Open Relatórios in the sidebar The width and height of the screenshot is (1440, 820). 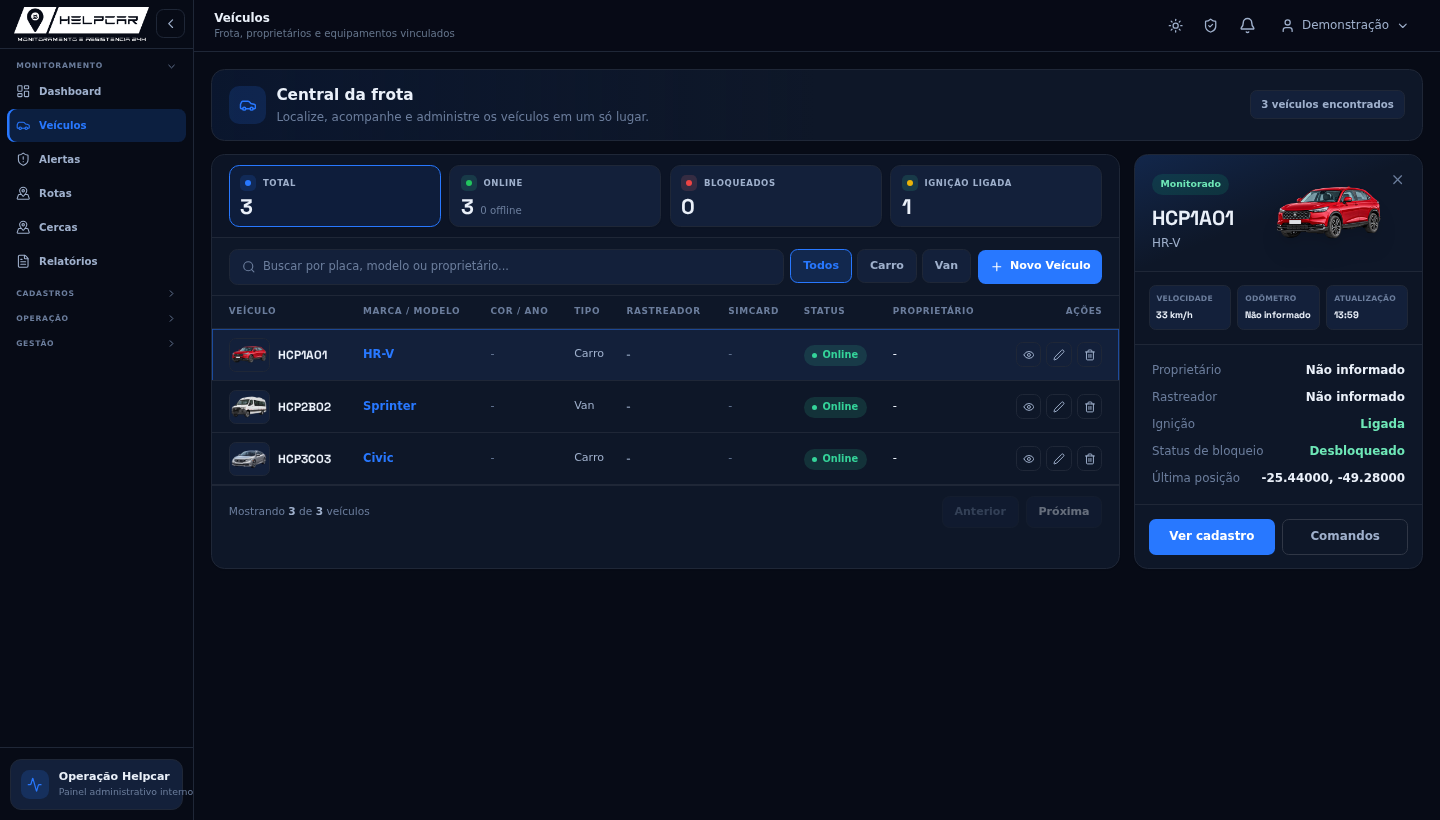coord(96,262)
